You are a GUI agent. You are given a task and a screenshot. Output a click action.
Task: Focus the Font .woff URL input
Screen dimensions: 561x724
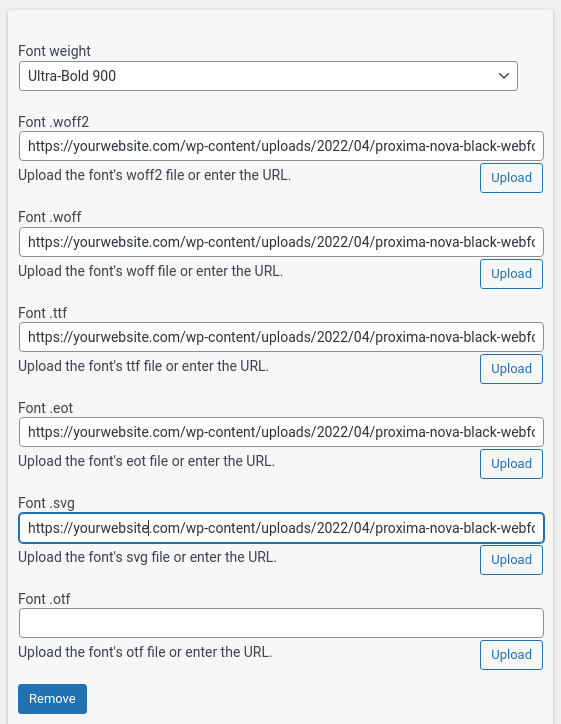click(281, 242)
